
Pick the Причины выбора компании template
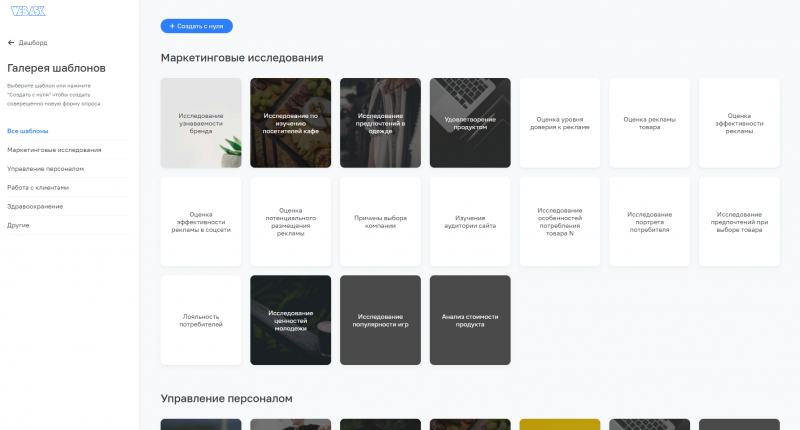[x=380, y=222]
